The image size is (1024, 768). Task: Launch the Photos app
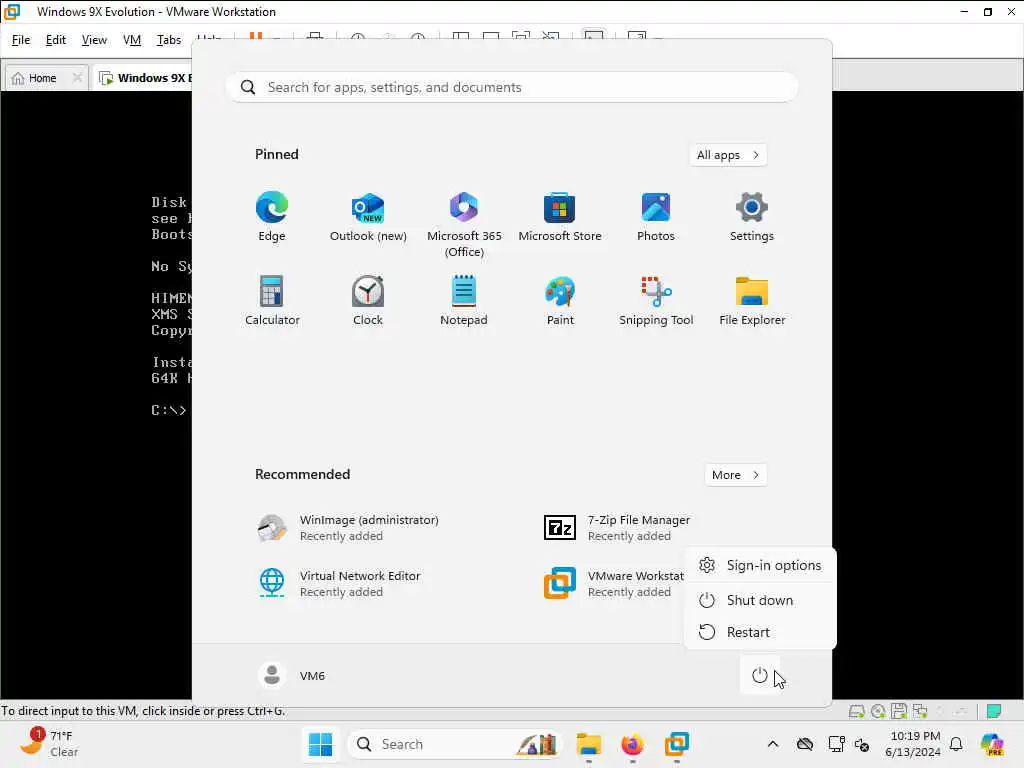[x=656, y=217]
